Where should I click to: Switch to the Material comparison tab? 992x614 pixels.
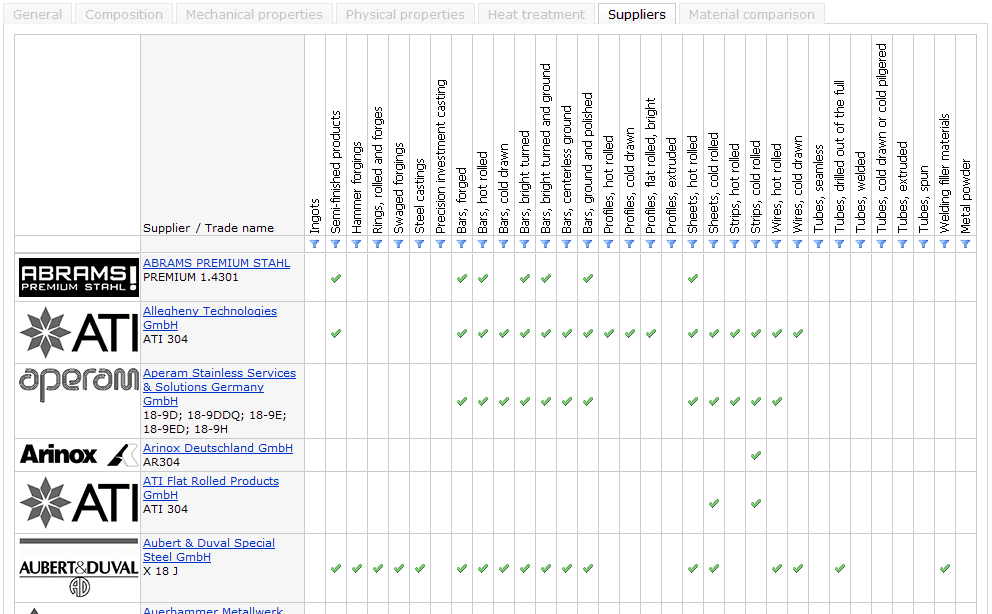tap(752, 14)
